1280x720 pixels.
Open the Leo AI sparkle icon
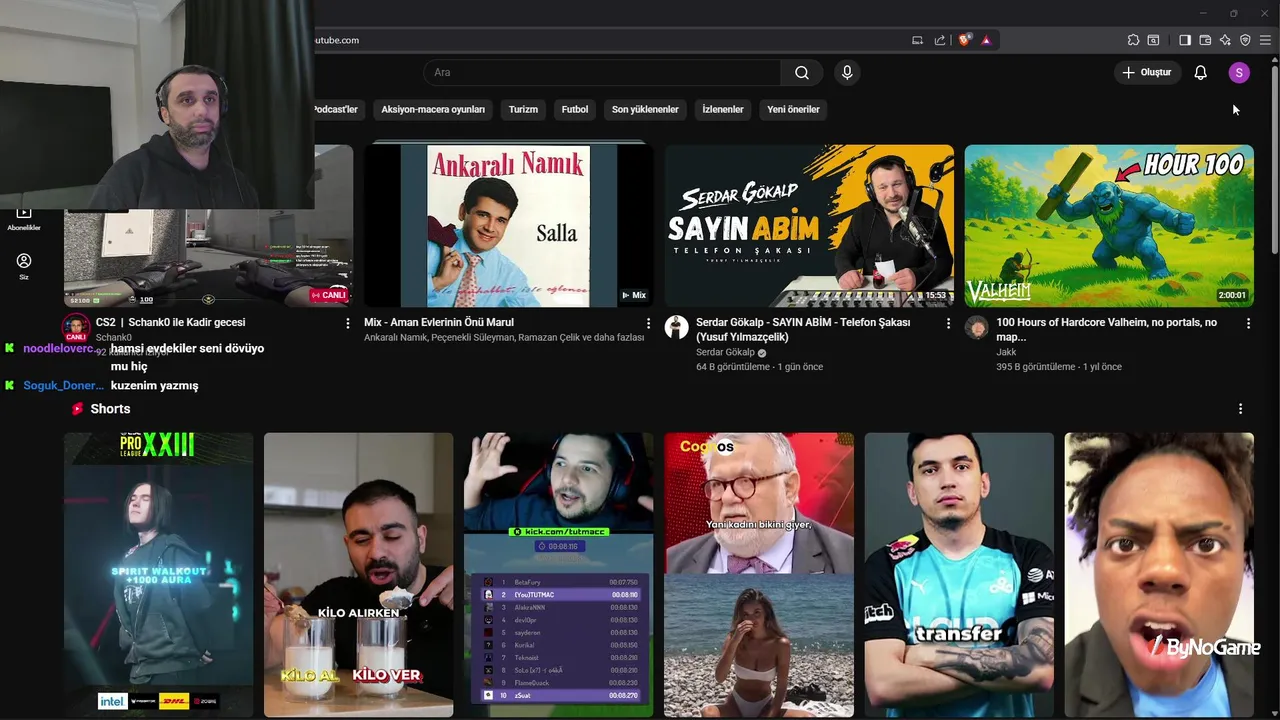tap(1225, 40)
